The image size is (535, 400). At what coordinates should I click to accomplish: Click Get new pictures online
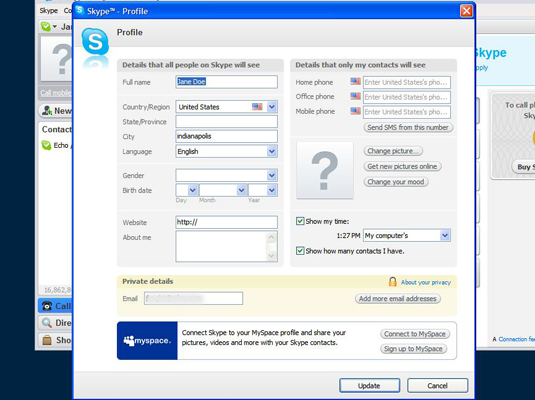click(402, 166)
